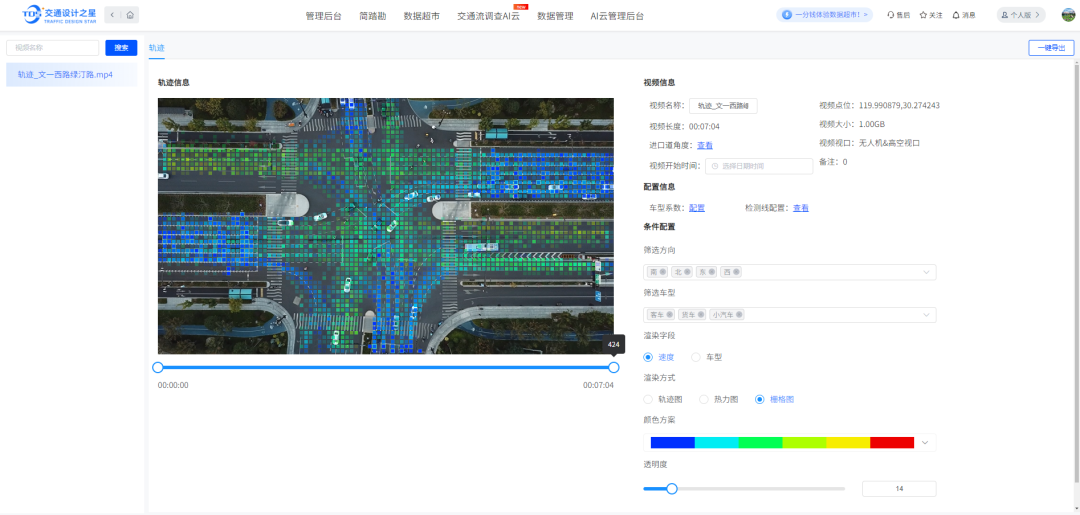This screenshot has height=515, width=1080.
Task: Click the lightning icon in promo banner
Action: (787, 14)
